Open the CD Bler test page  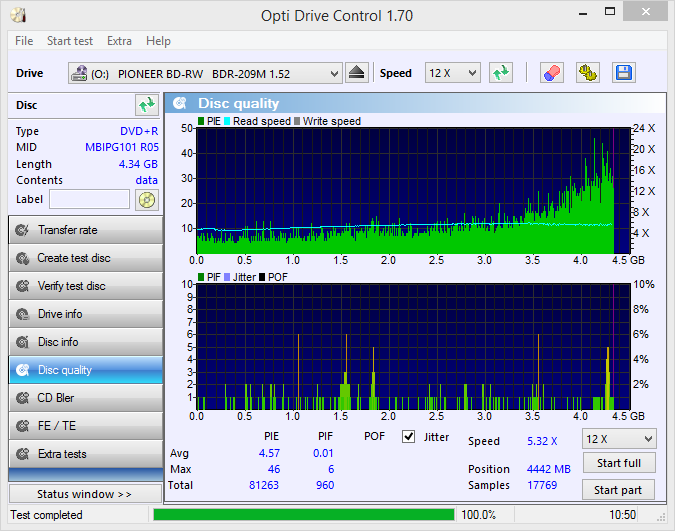coord(85,398)
